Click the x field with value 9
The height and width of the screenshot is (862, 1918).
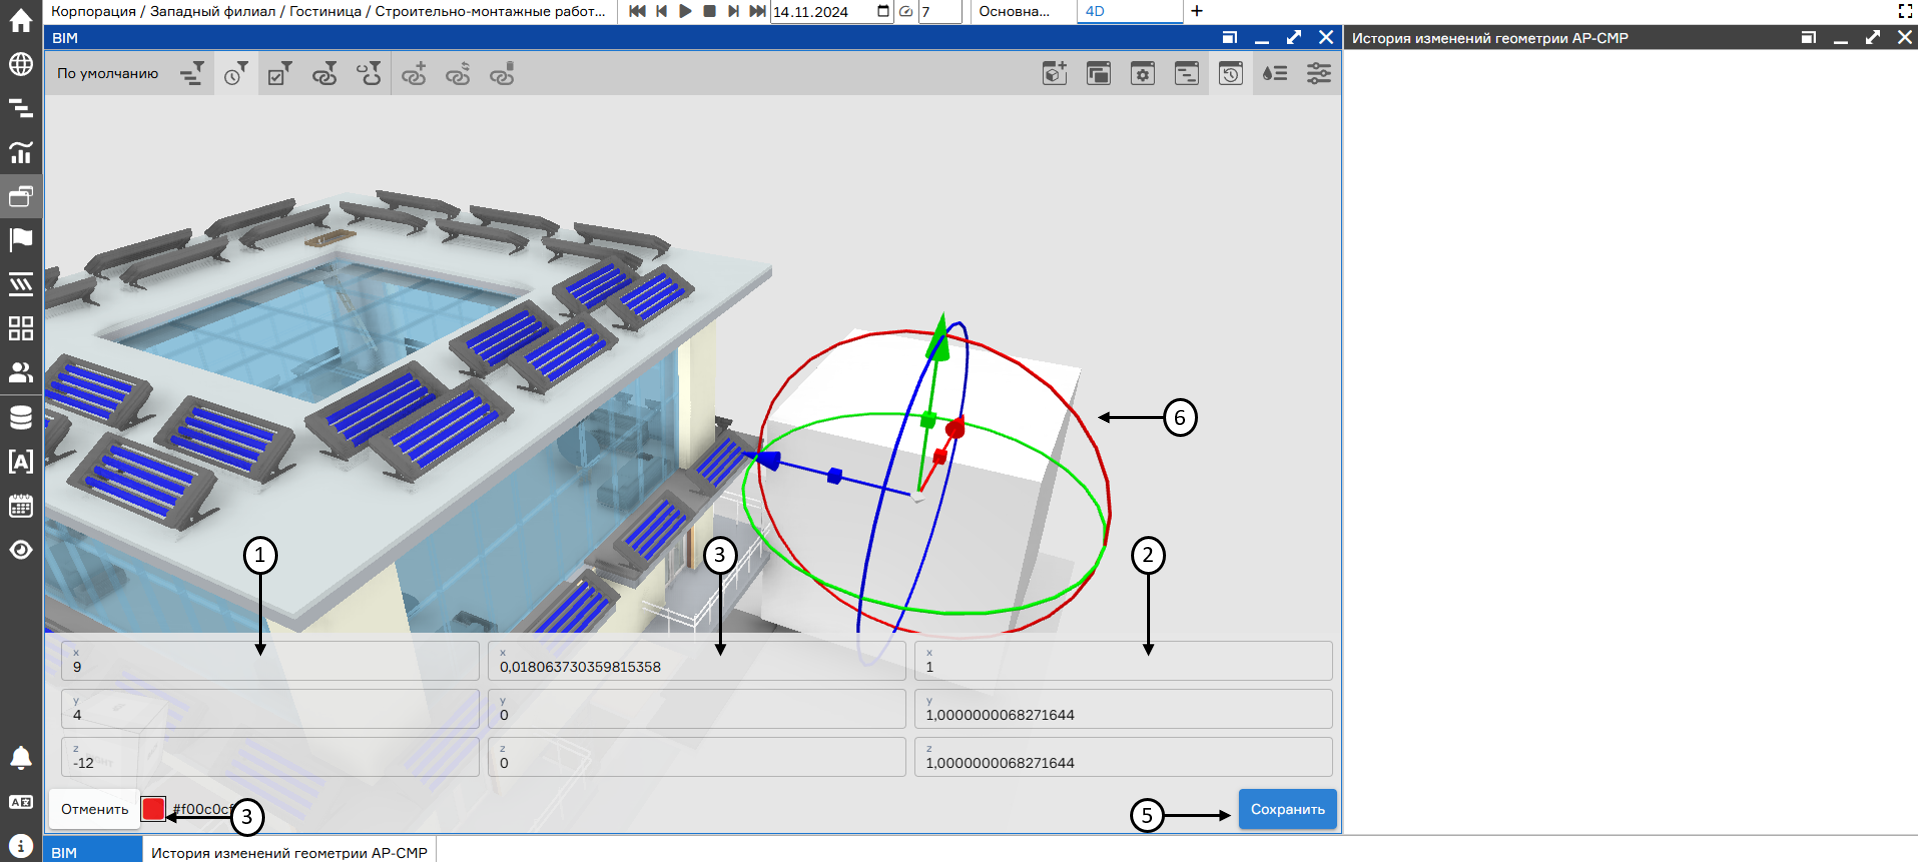270,661
